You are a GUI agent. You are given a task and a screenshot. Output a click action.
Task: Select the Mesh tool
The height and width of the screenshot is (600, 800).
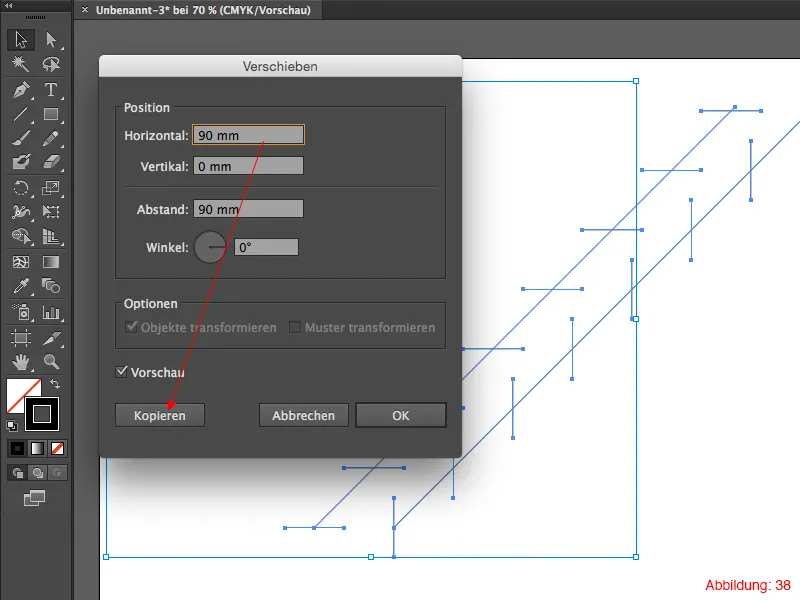[21, 262]
